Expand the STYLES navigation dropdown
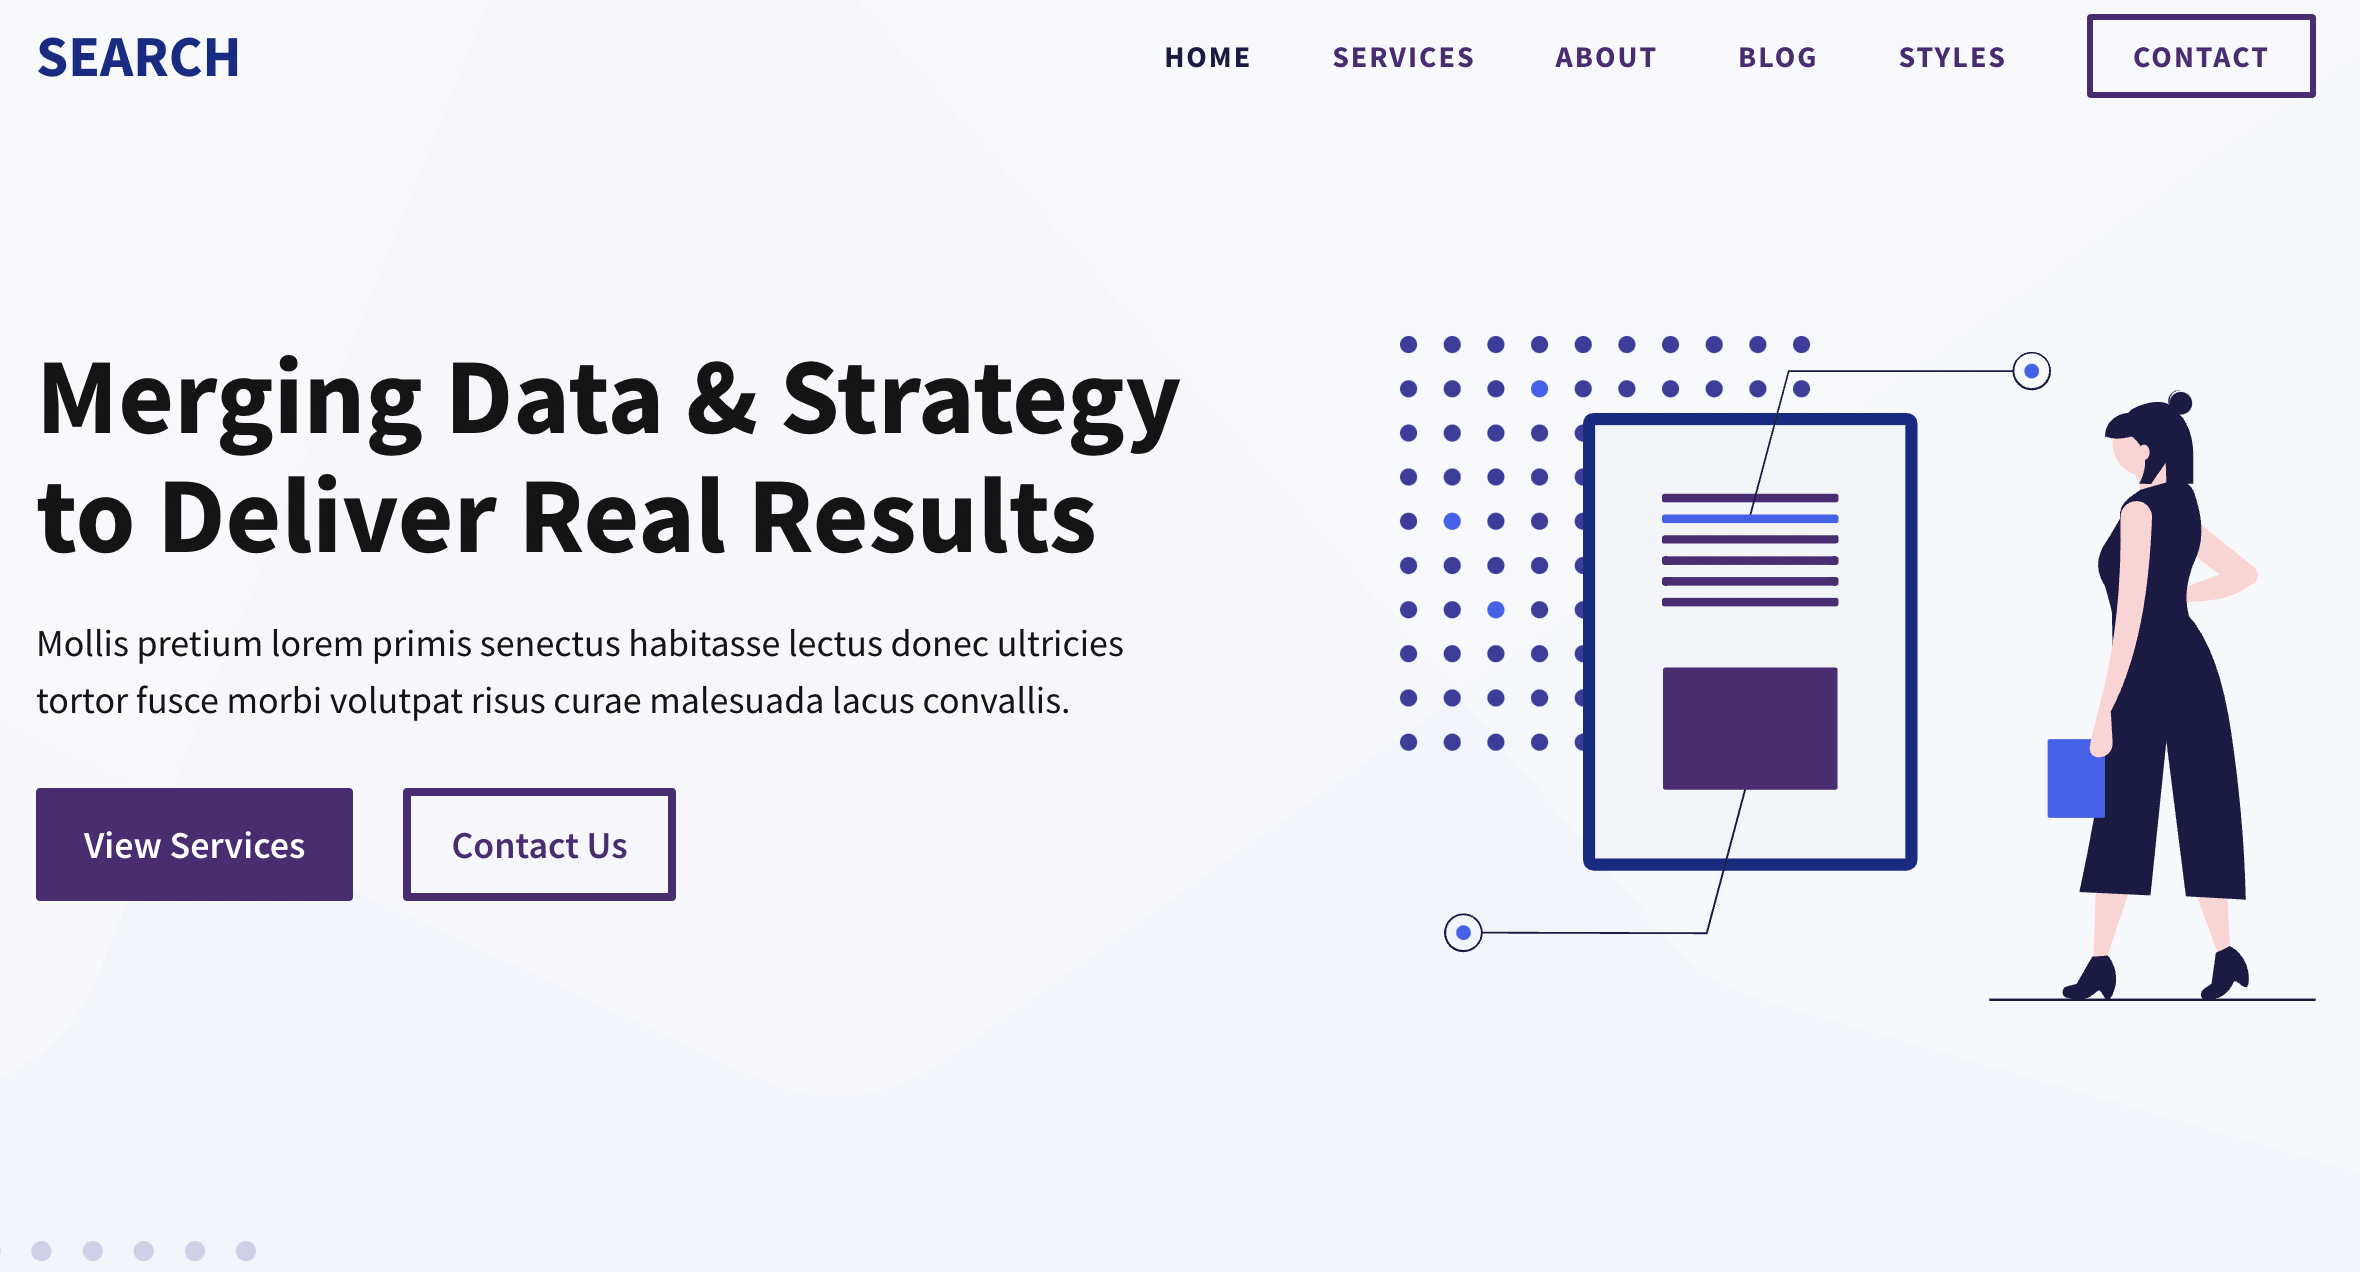 1953,56
